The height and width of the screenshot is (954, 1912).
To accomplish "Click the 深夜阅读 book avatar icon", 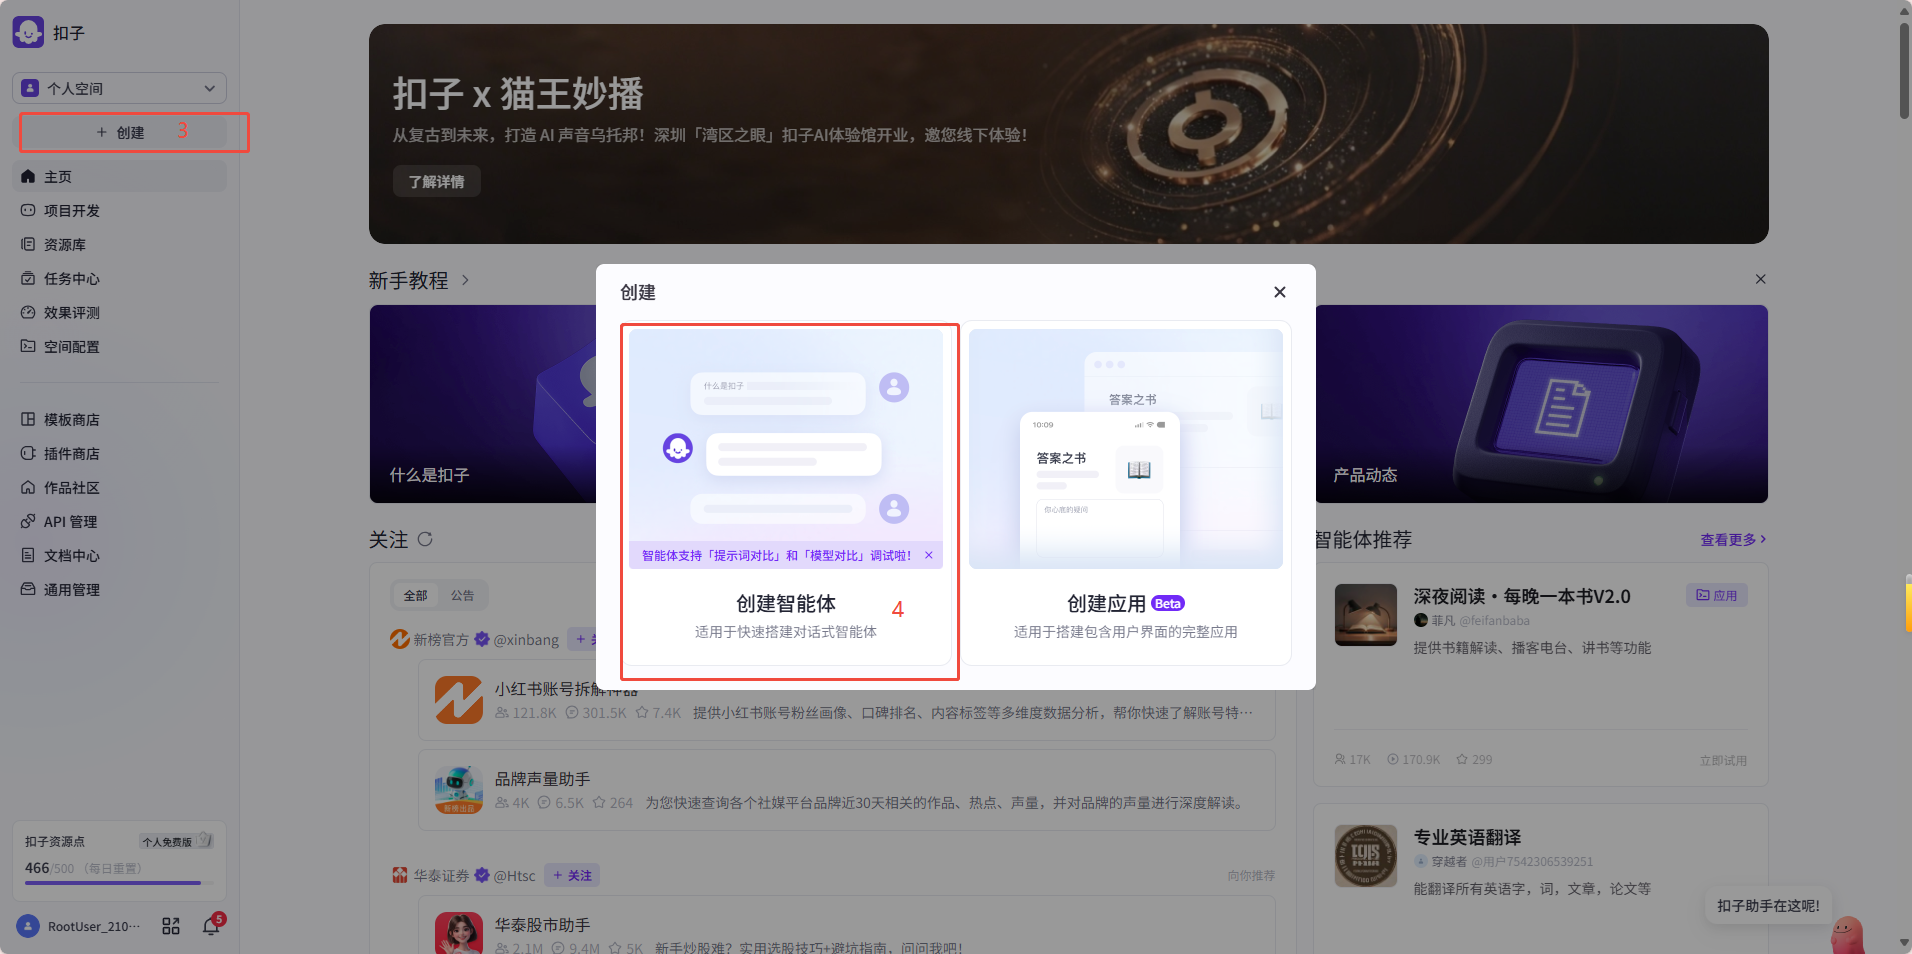I will pos(1366,615).
